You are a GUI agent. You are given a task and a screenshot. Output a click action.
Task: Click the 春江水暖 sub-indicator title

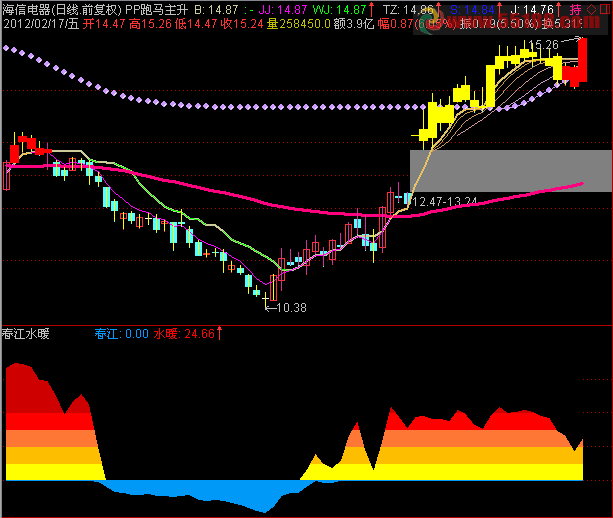[x=26, y=334]
